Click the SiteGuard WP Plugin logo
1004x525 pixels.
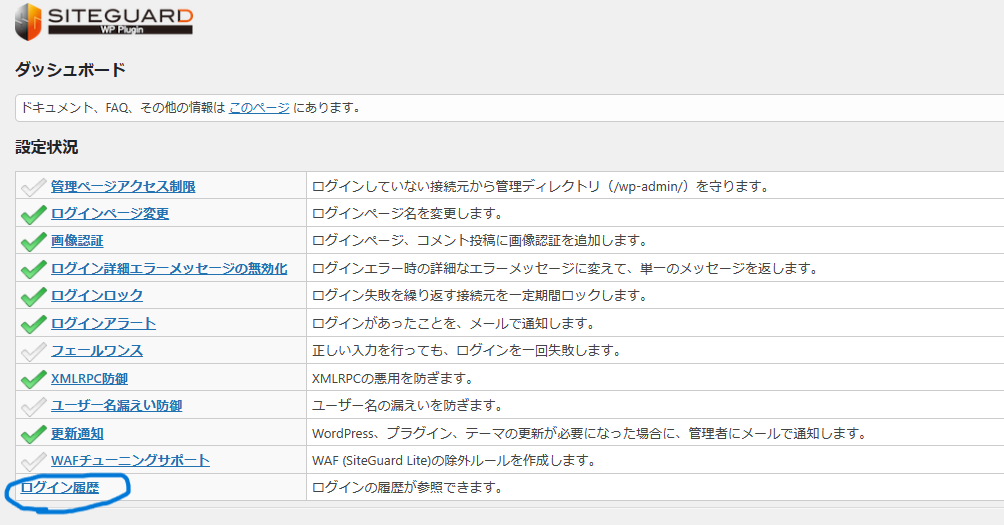point(104,22)
